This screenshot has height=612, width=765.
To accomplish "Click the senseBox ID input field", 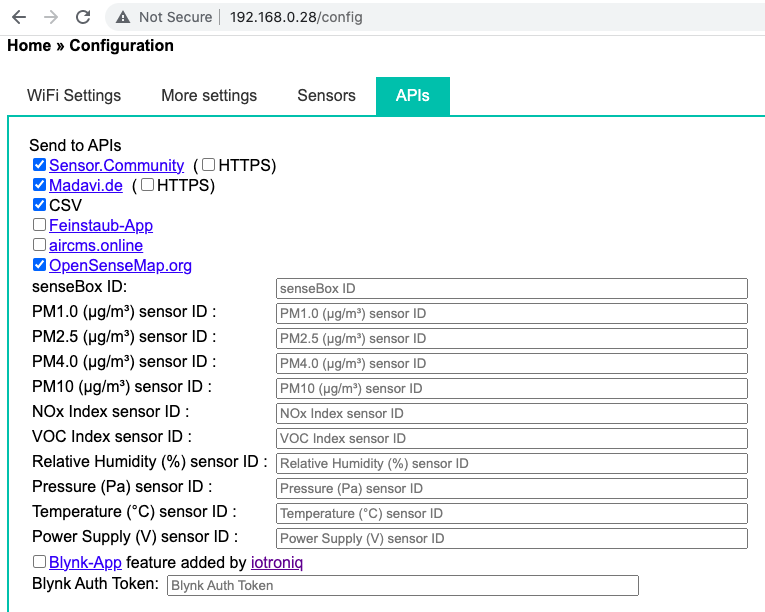I will click(511, 288).
